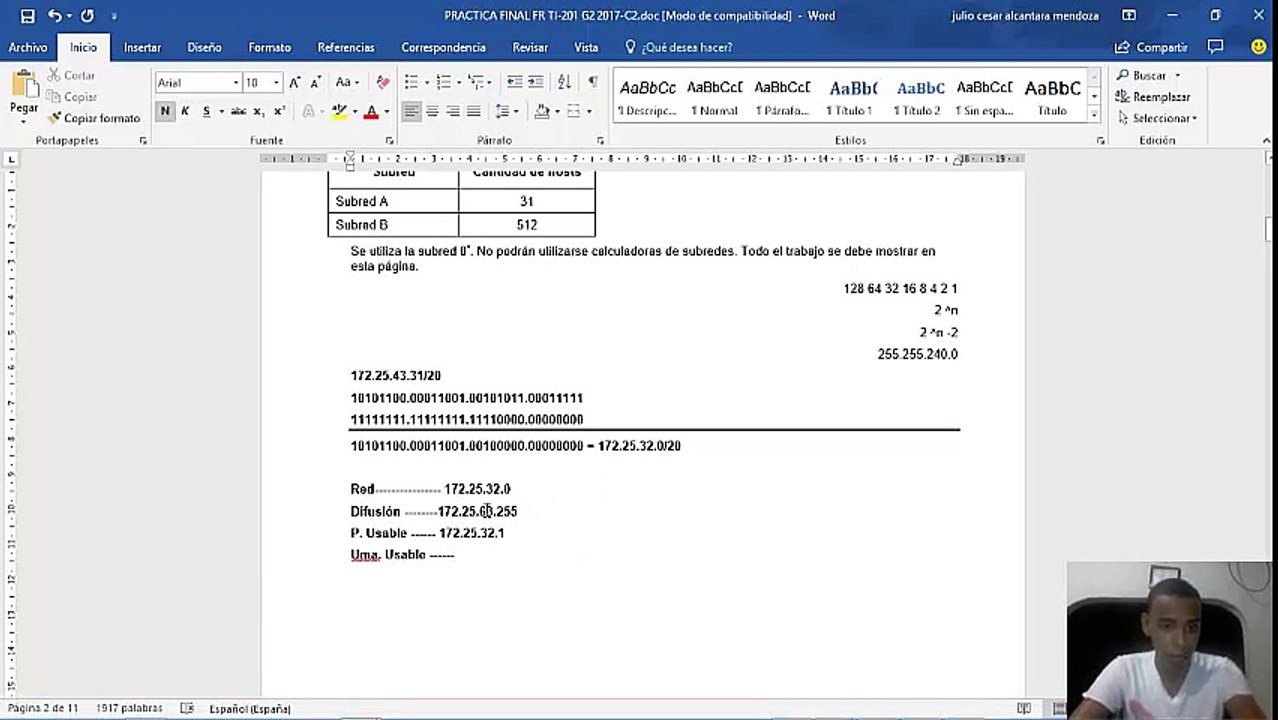
Task: Decrease paragraph indent
Action: click(x=514, y=82)
